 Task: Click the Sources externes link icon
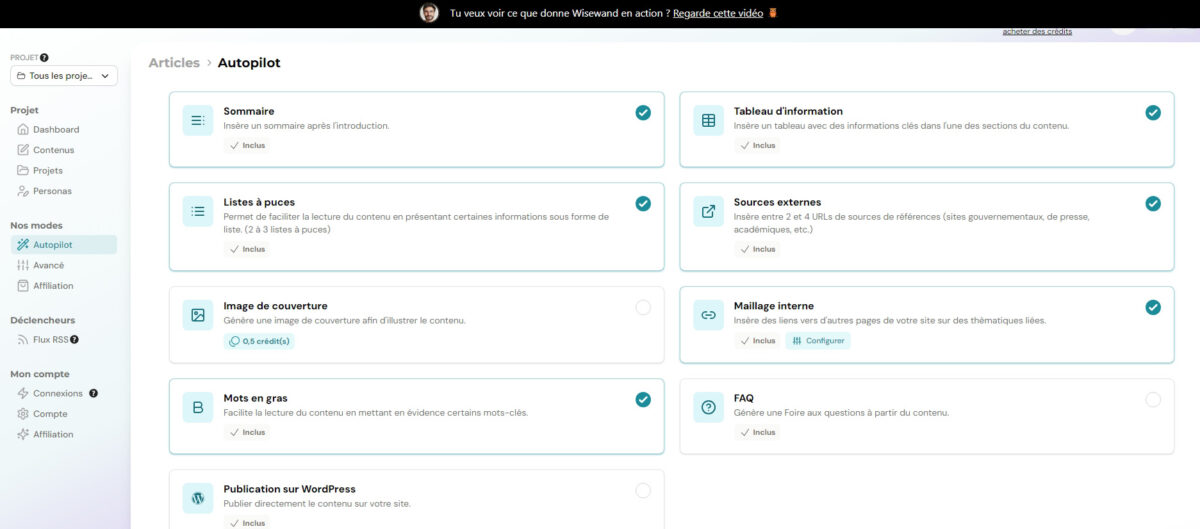[708, 211]
